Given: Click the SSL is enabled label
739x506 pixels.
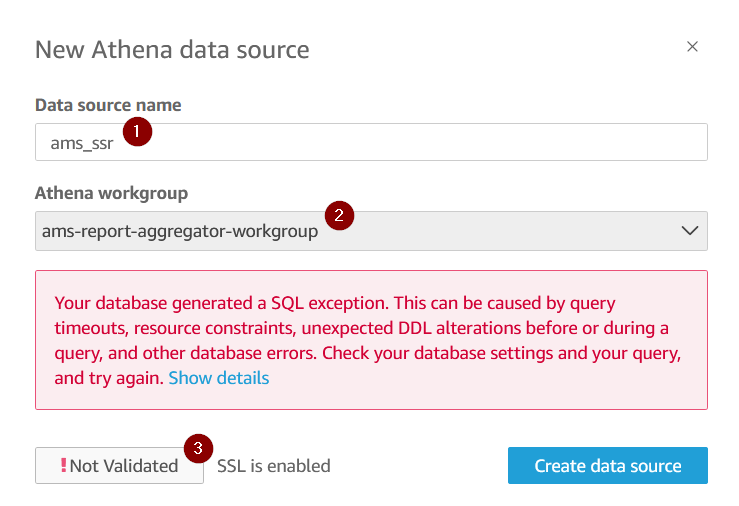Looking at the screenshot, I should (x=274, y=466).
